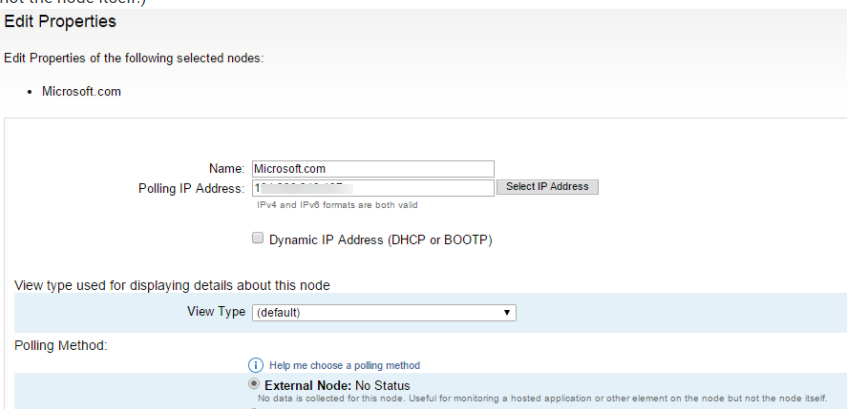This screenshot has height=418, width=858.
Task: Click the Select IP Address button
Action: (547, 187)
